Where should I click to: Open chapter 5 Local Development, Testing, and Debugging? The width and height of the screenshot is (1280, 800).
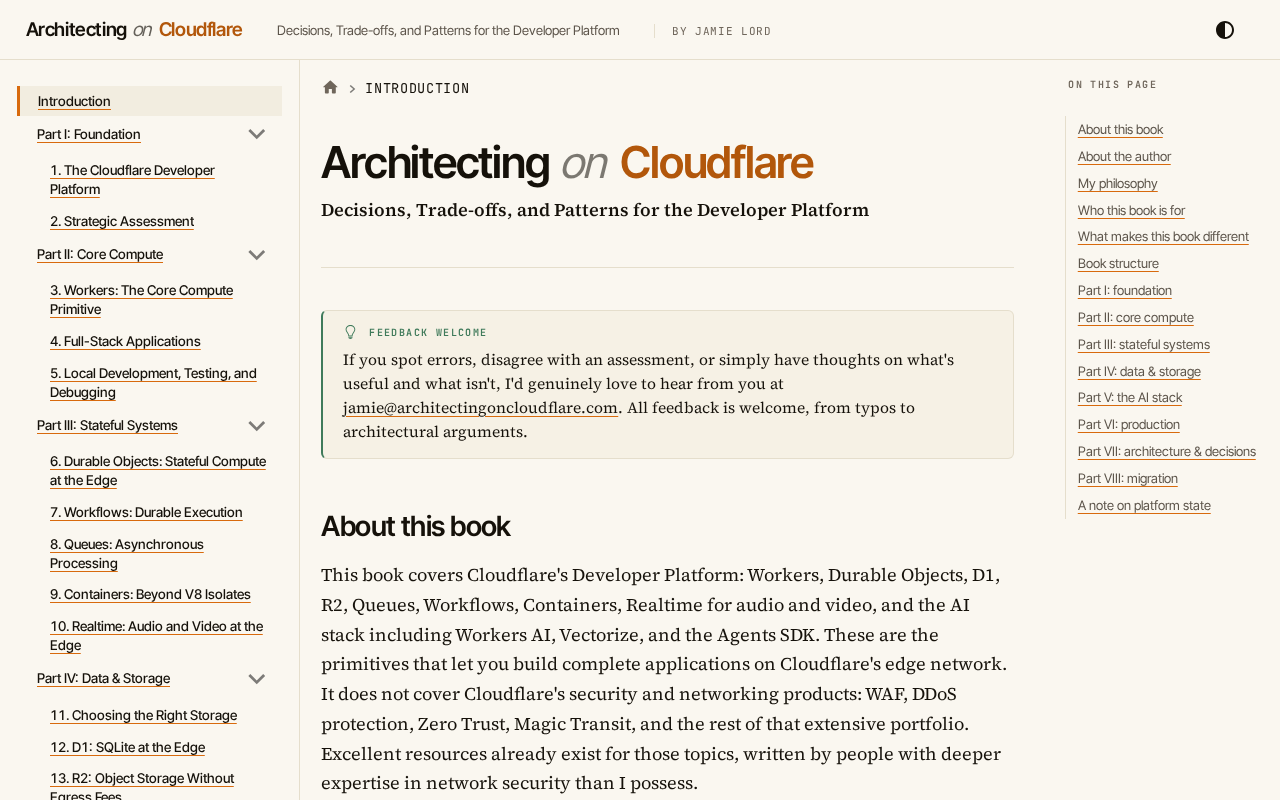pos(153,383)
